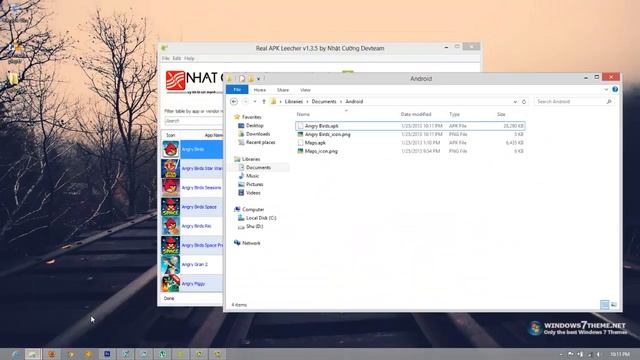Click Libraries in the address breadcrumb

pyautogui.click(x=293, y=102)
